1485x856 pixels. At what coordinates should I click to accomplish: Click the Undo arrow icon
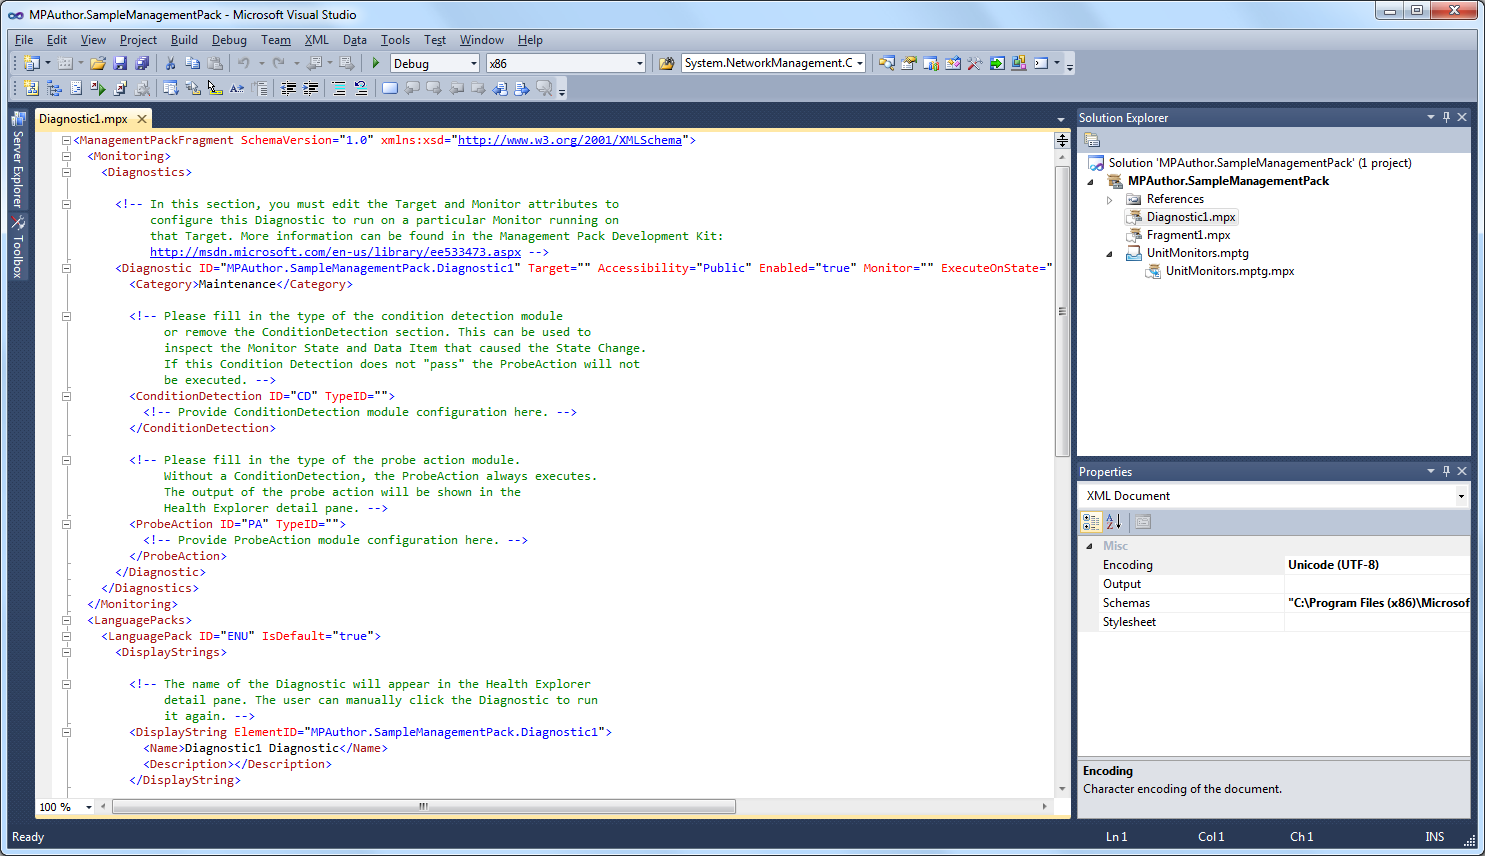tap(244, 63)
